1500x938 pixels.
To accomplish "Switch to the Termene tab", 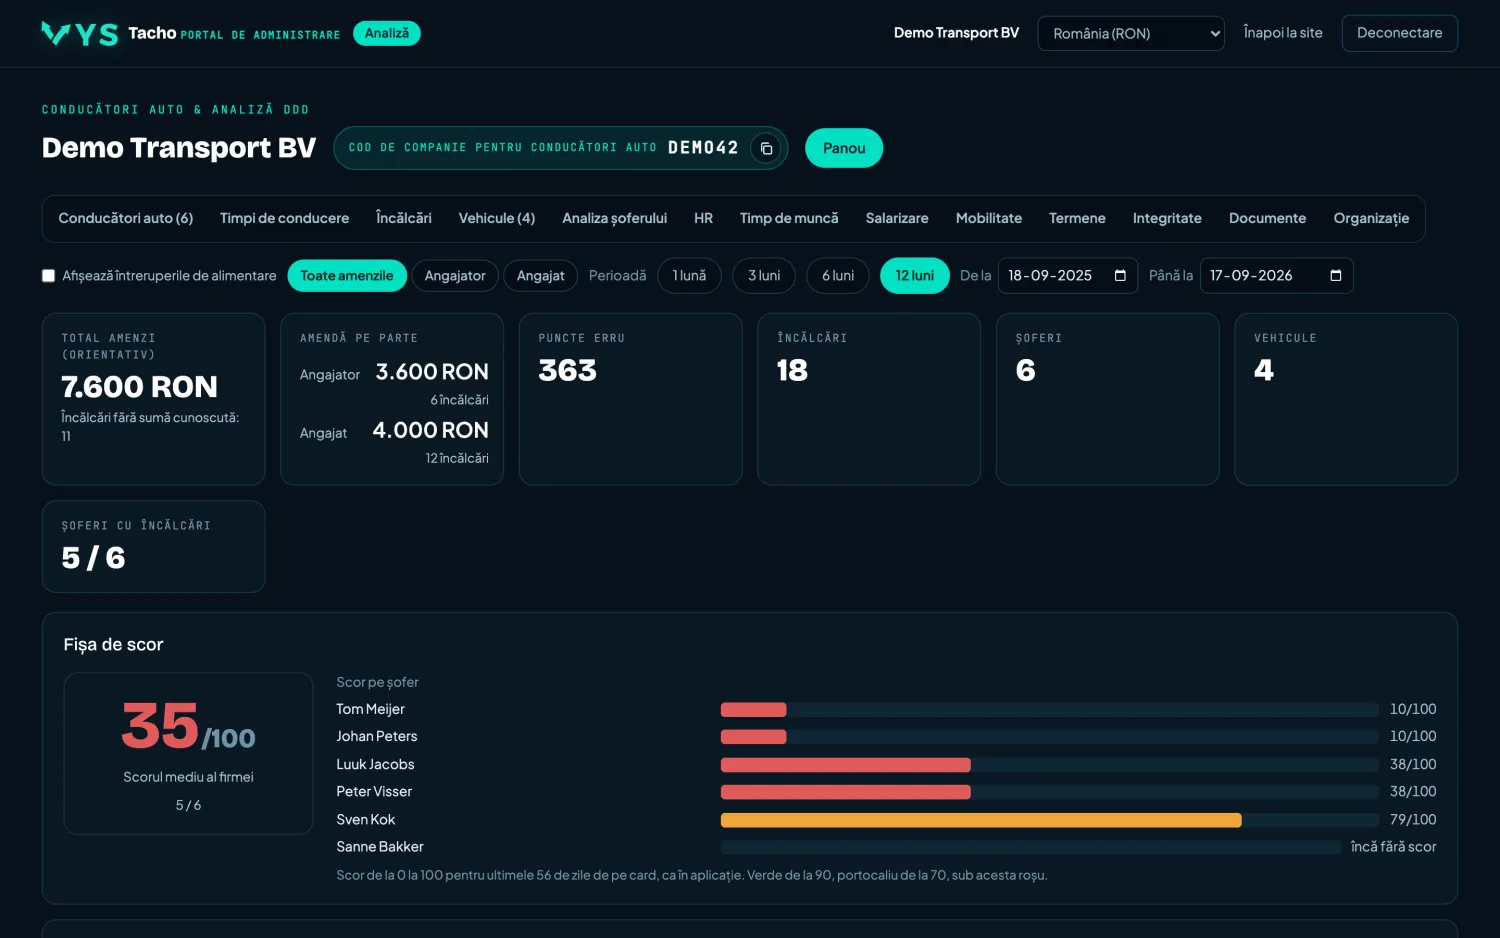I will coord(1077,218).
